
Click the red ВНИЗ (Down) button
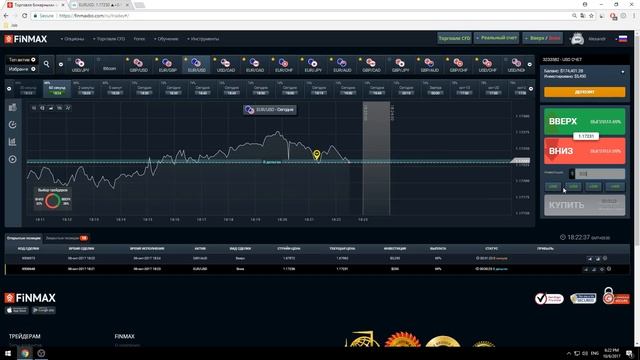(x=584, y=151)
